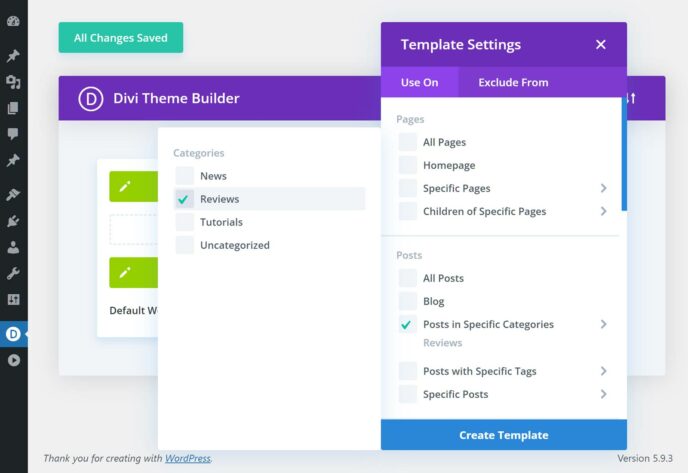Image resolution: width=688 pixels, height=473 pixels.
Task: Open the WordPress link in footer
Action: click(188, 459)
